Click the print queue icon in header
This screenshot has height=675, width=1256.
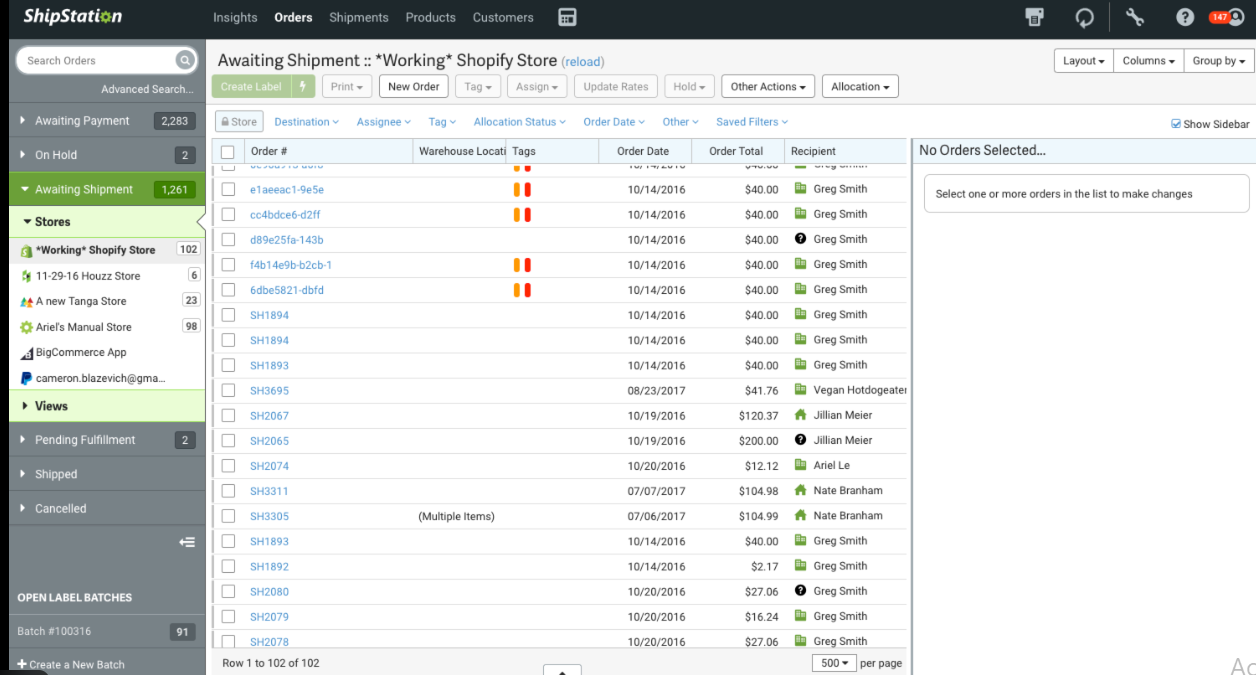pyautogui.click(x=1035, y=17)
